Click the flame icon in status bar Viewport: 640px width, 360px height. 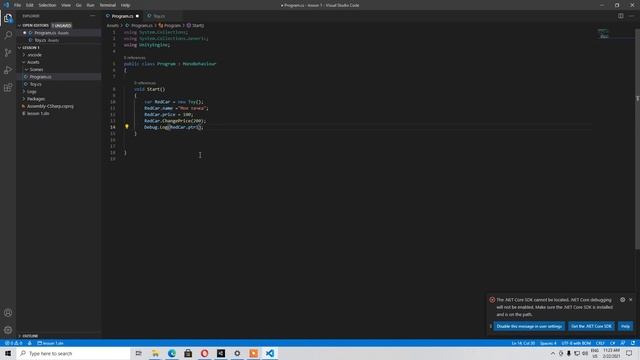click(x=29, y=343)
